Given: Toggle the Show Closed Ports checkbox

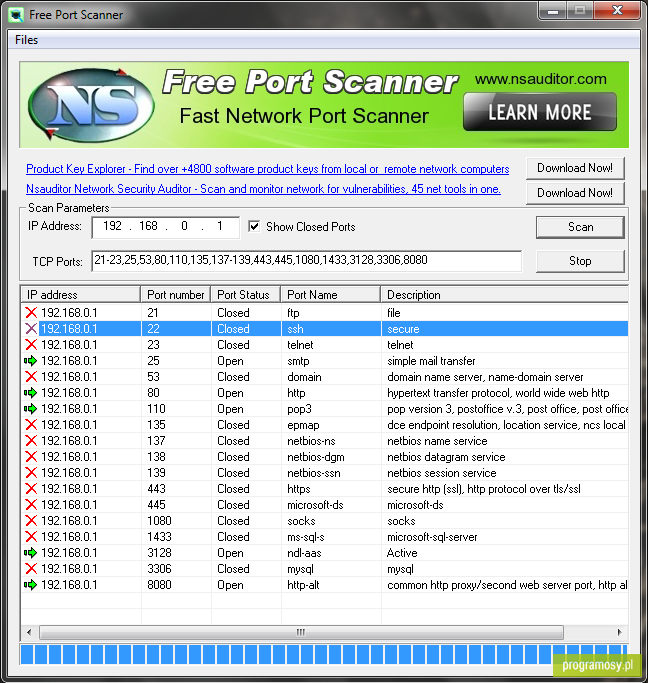Looking at the screenshot, I should [x=254, y=227].
